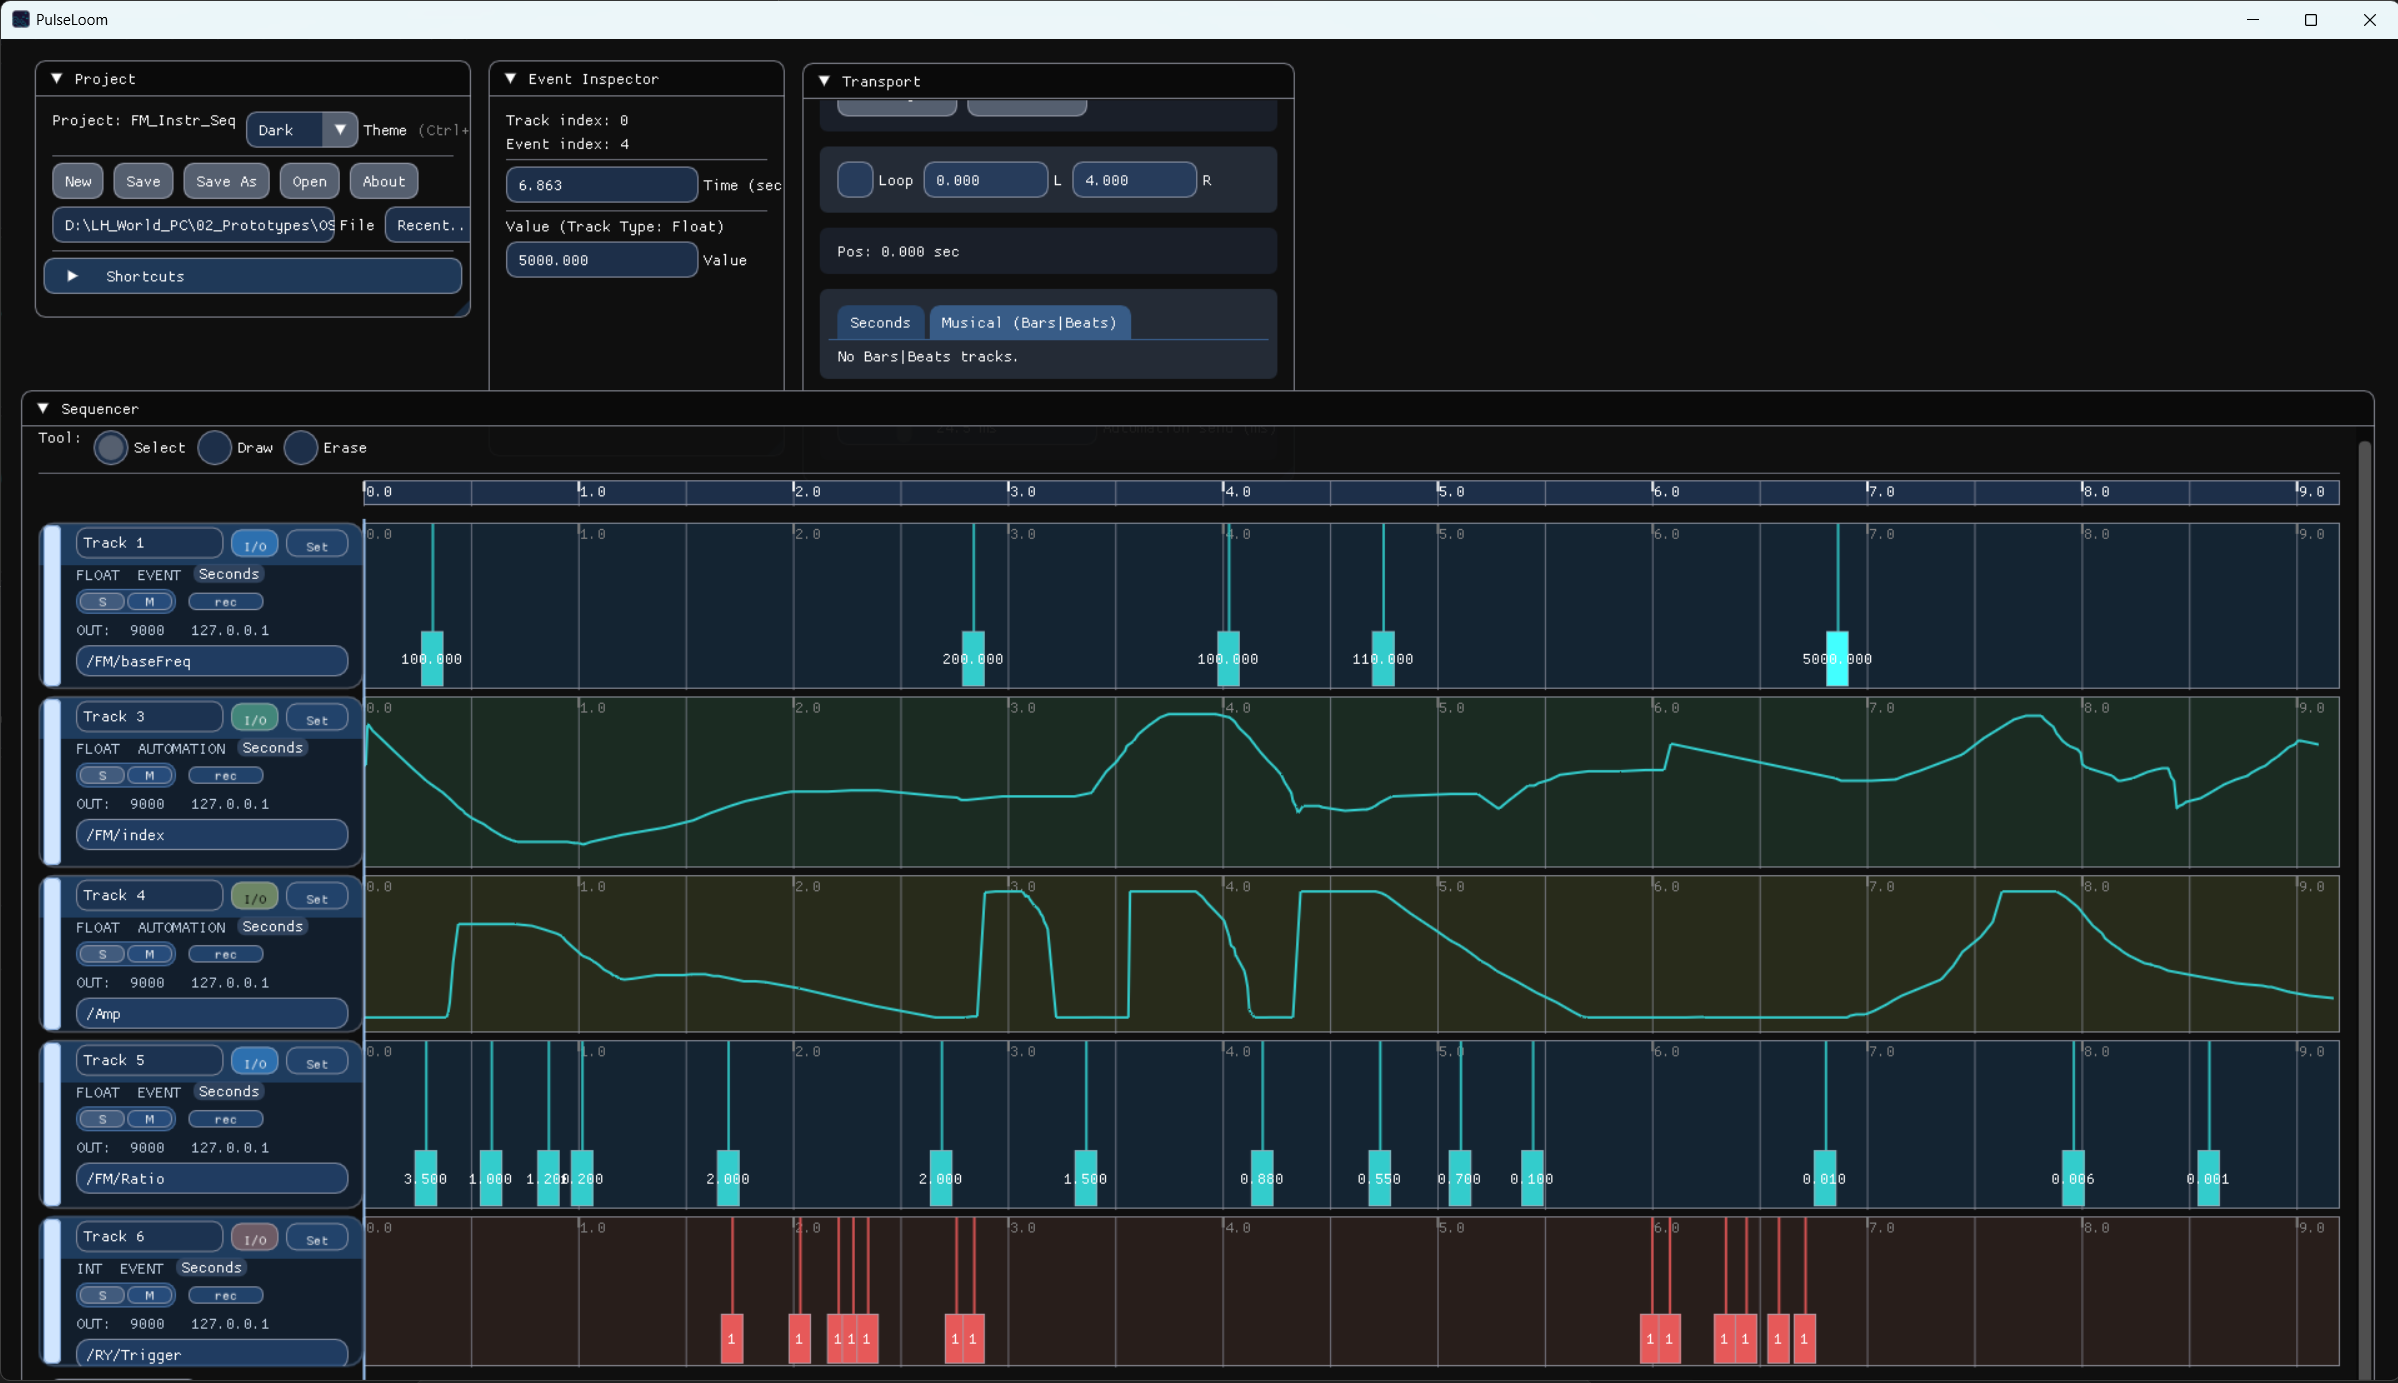The width and height of the screenshot is (2398, 1383).
Task: Choose the Select tool radio button
Action: click(x=111, y=447)
